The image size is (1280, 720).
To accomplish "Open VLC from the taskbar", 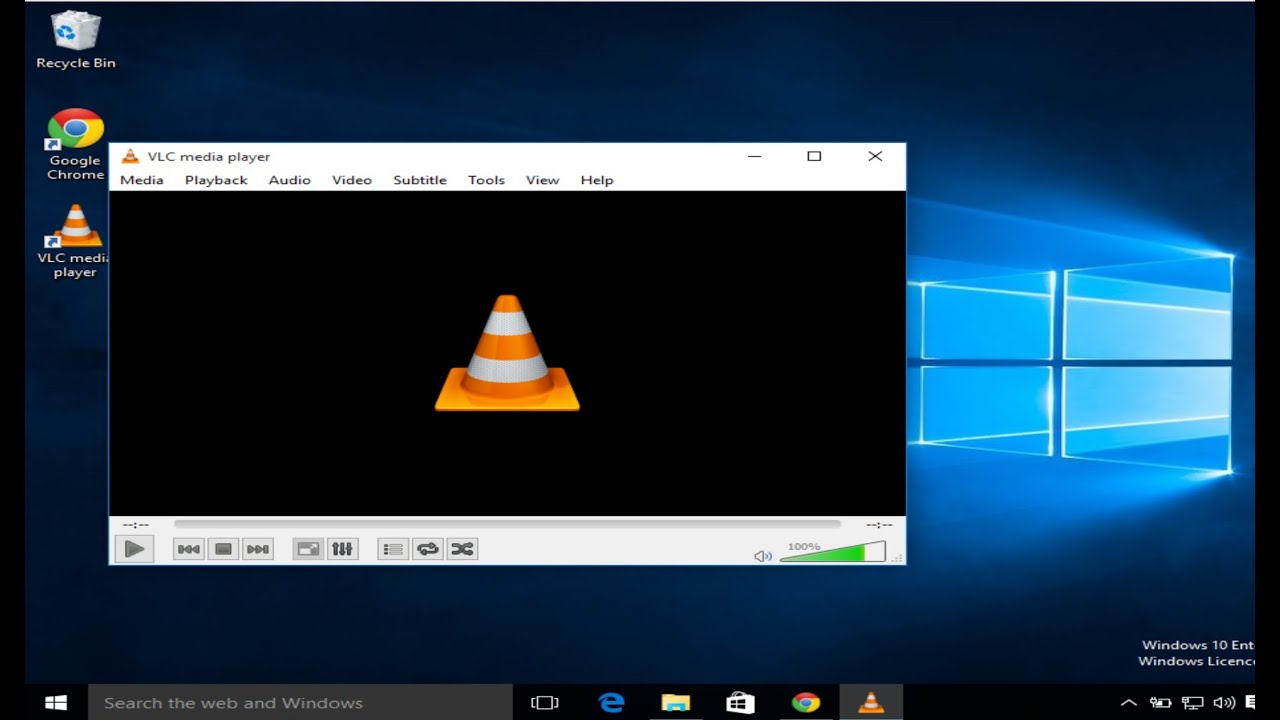I will (x=871, y=701).
